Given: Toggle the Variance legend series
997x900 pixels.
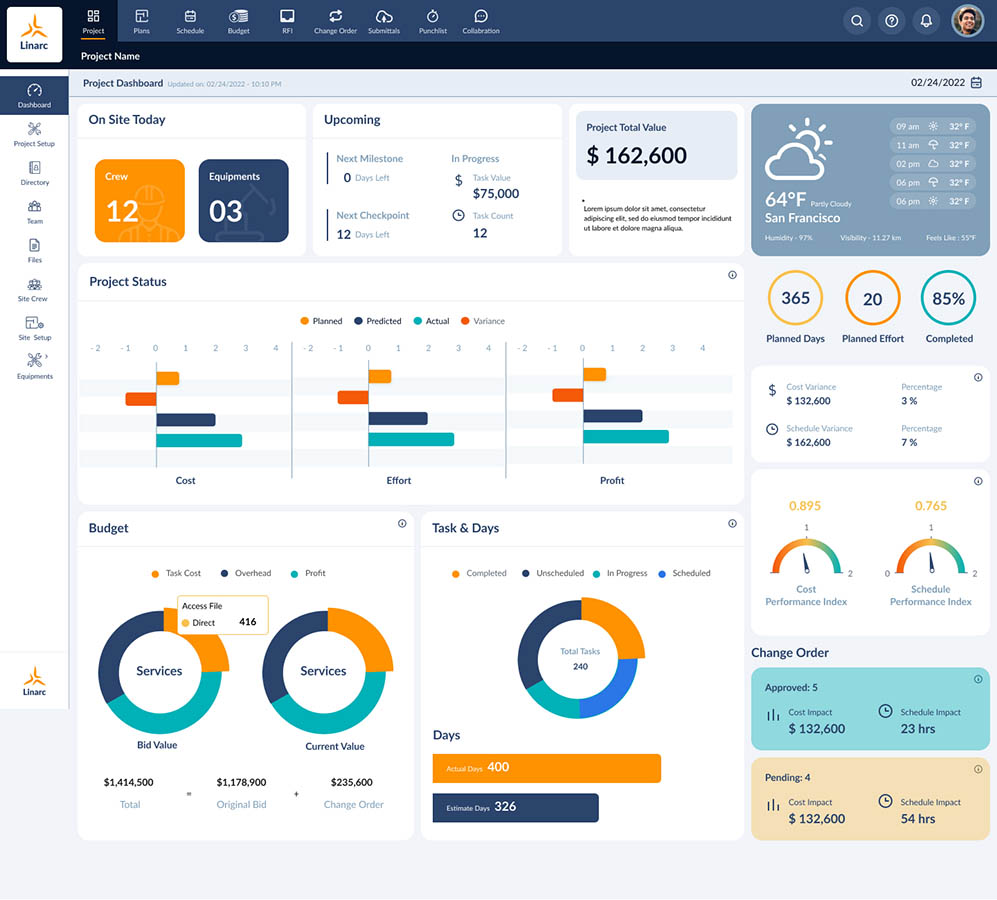Looking at the screenshot, I should pyautogui.click(x=482, y=321).
